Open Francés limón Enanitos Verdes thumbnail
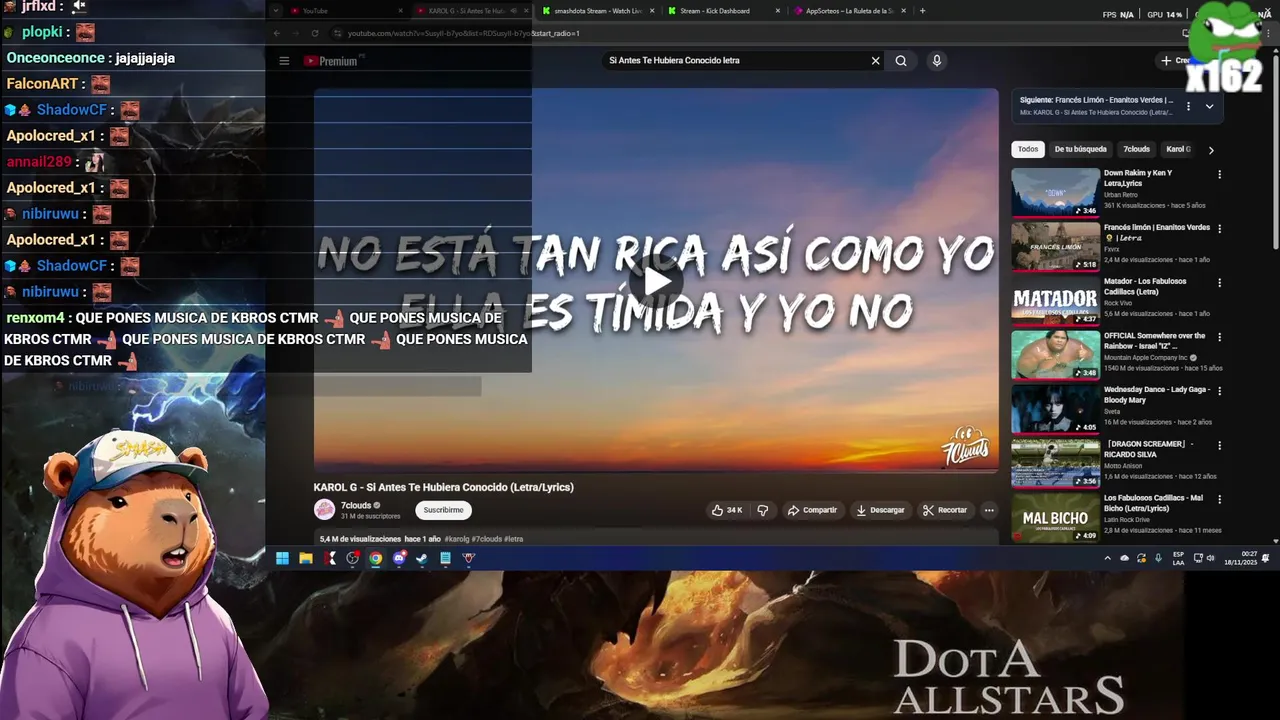The width and height of the screenshot is (1280, 720). (1055, 246)
